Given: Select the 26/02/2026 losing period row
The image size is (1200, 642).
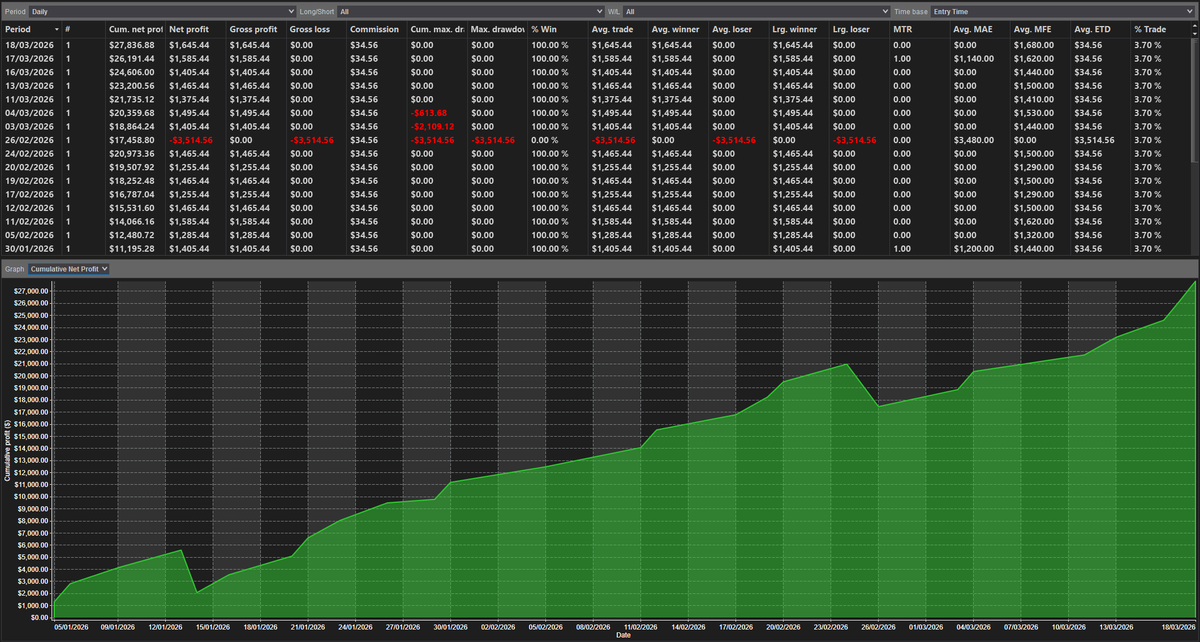Looking at the screenshot, I should click(x=596, y=140).
